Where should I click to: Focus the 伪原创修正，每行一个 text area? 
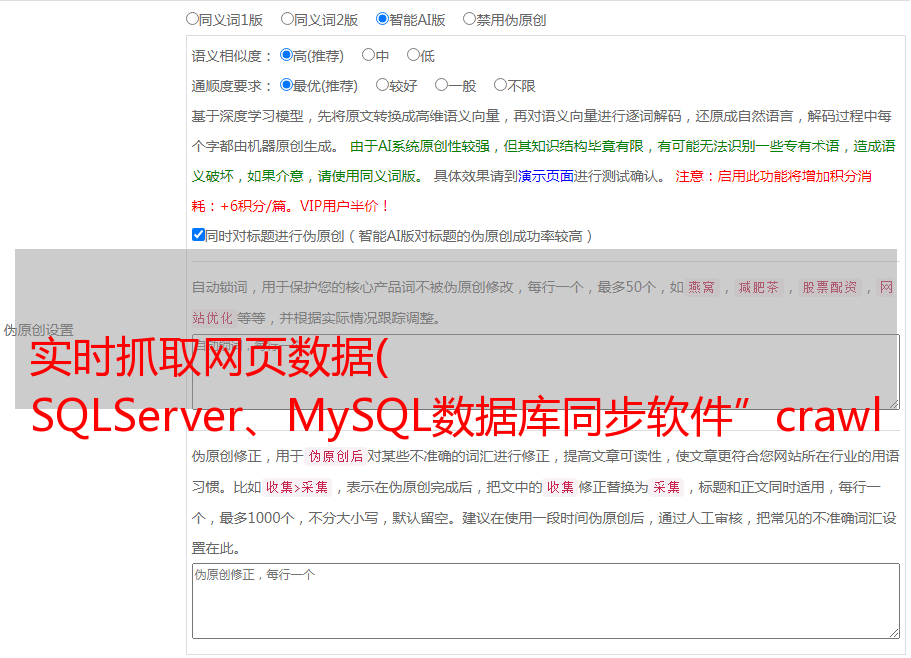(546, 601)
